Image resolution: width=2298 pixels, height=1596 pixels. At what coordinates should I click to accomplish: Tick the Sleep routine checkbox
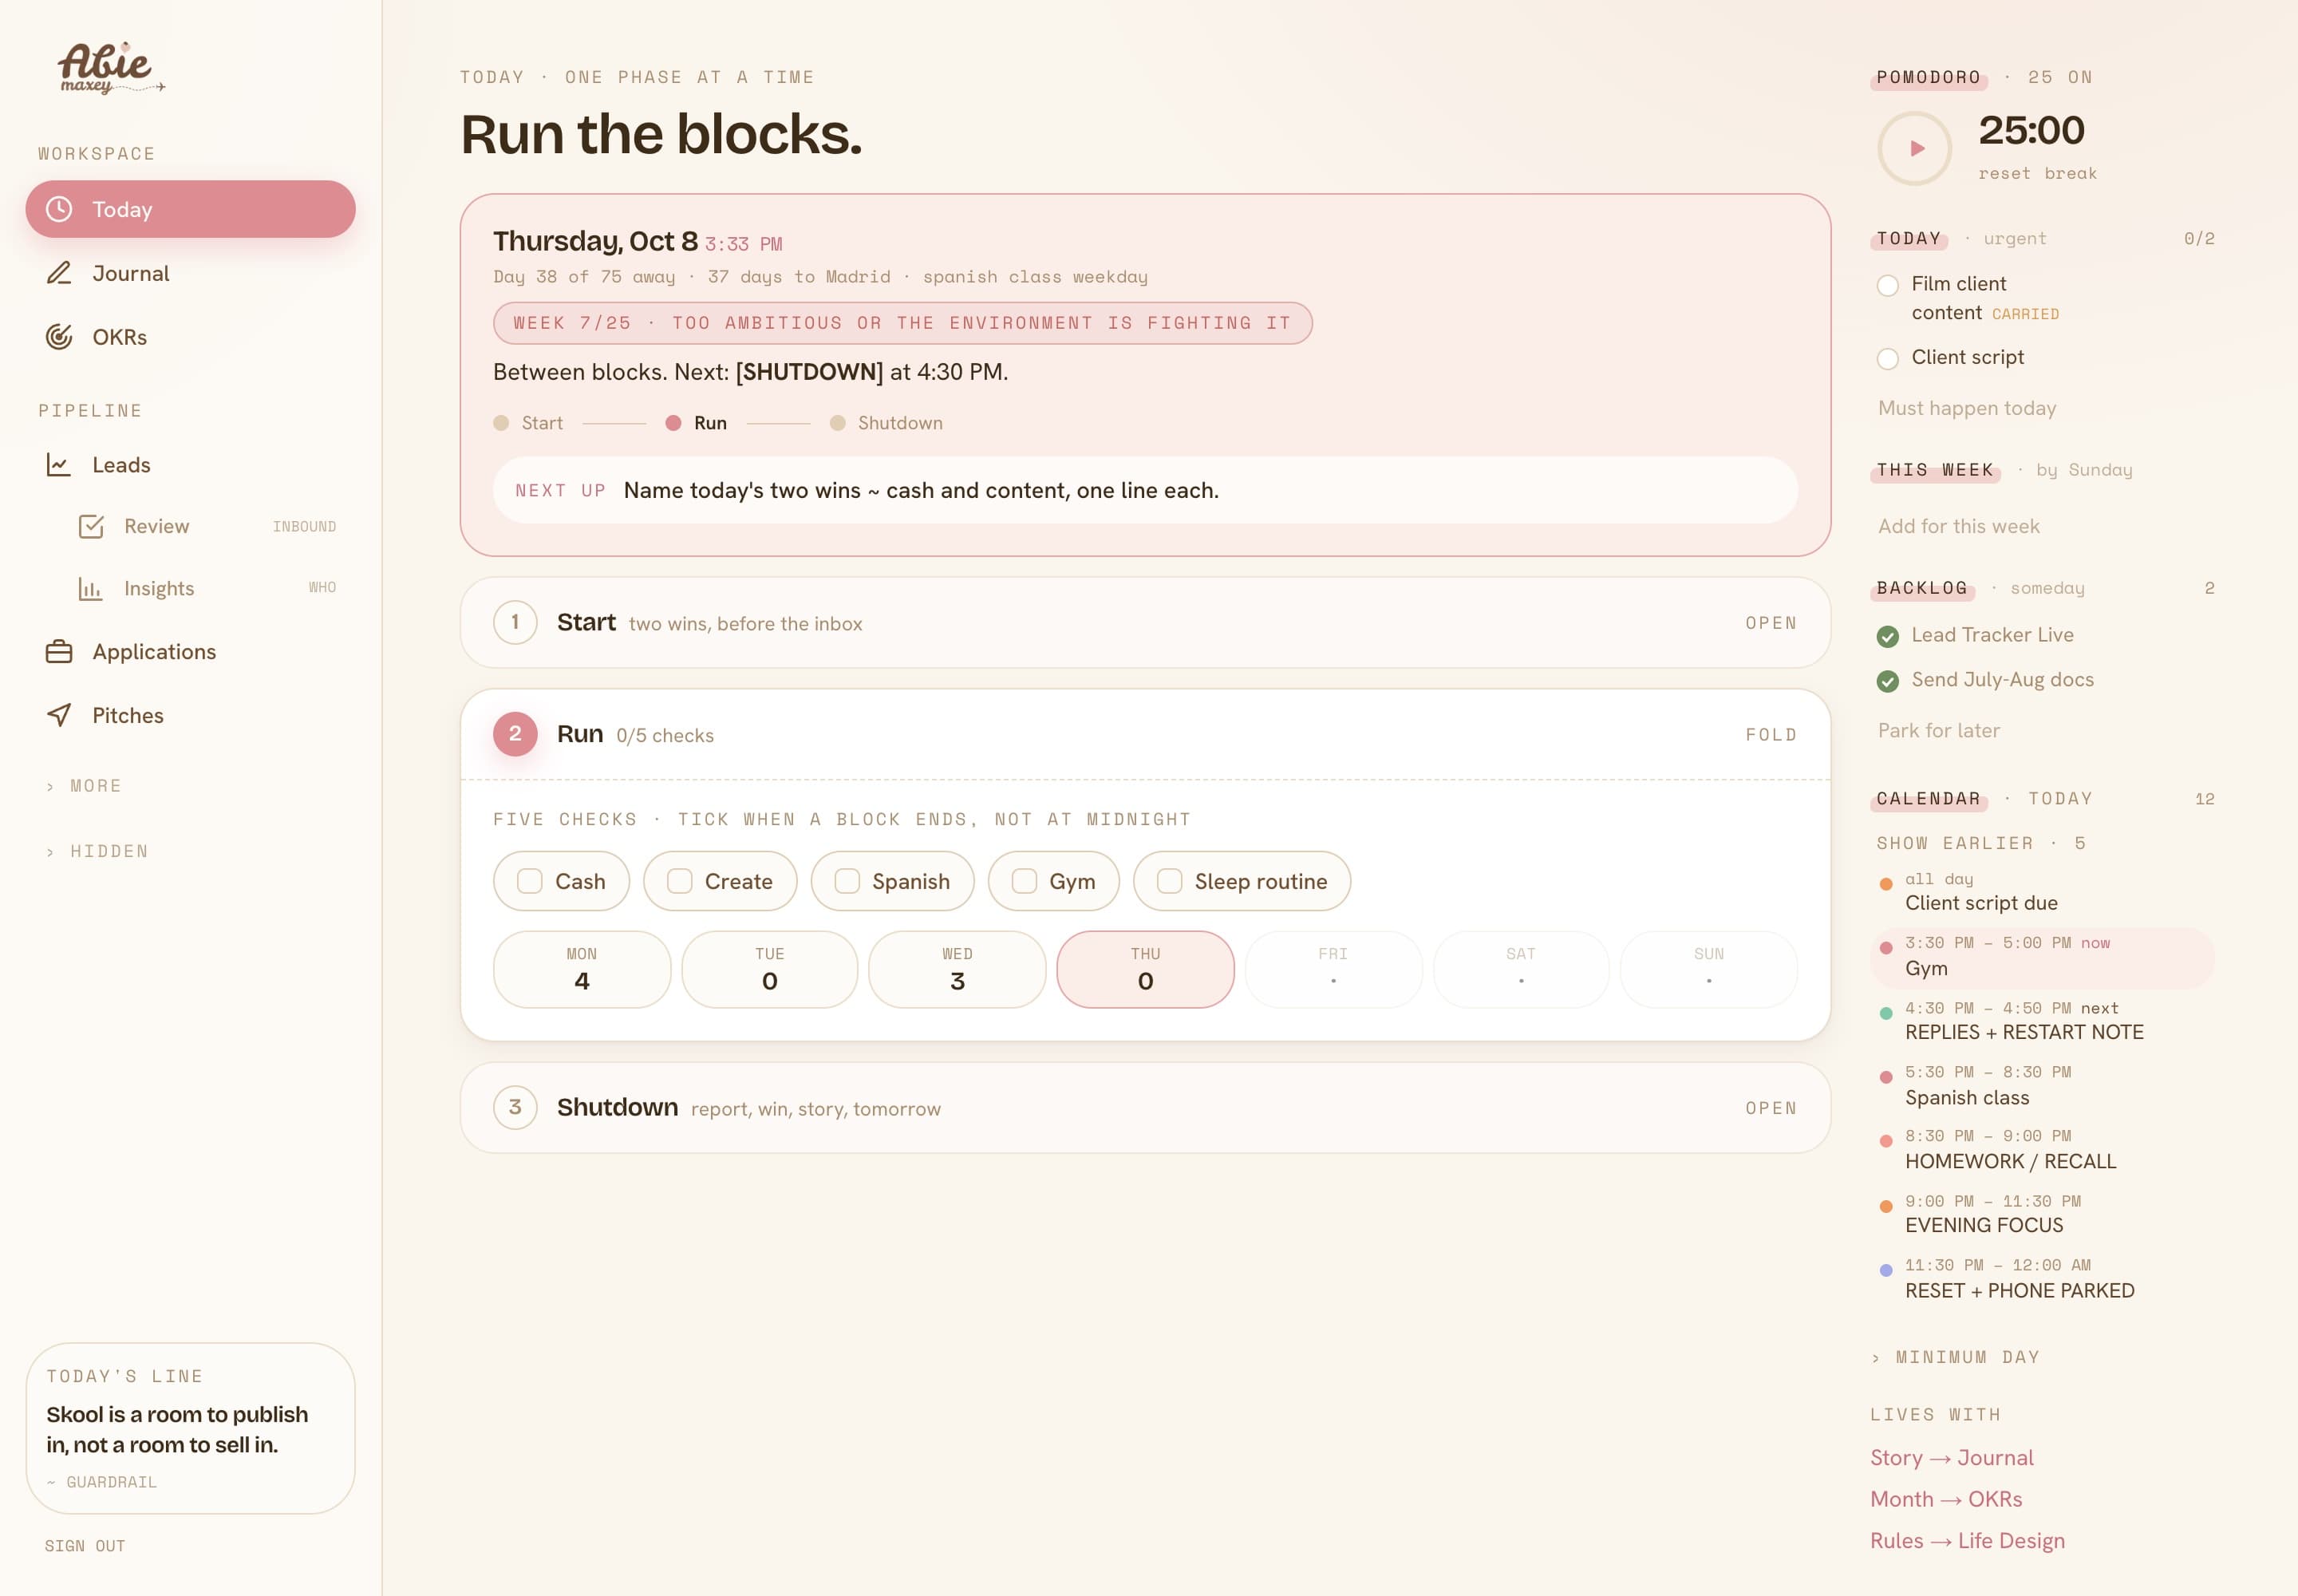1170,881
